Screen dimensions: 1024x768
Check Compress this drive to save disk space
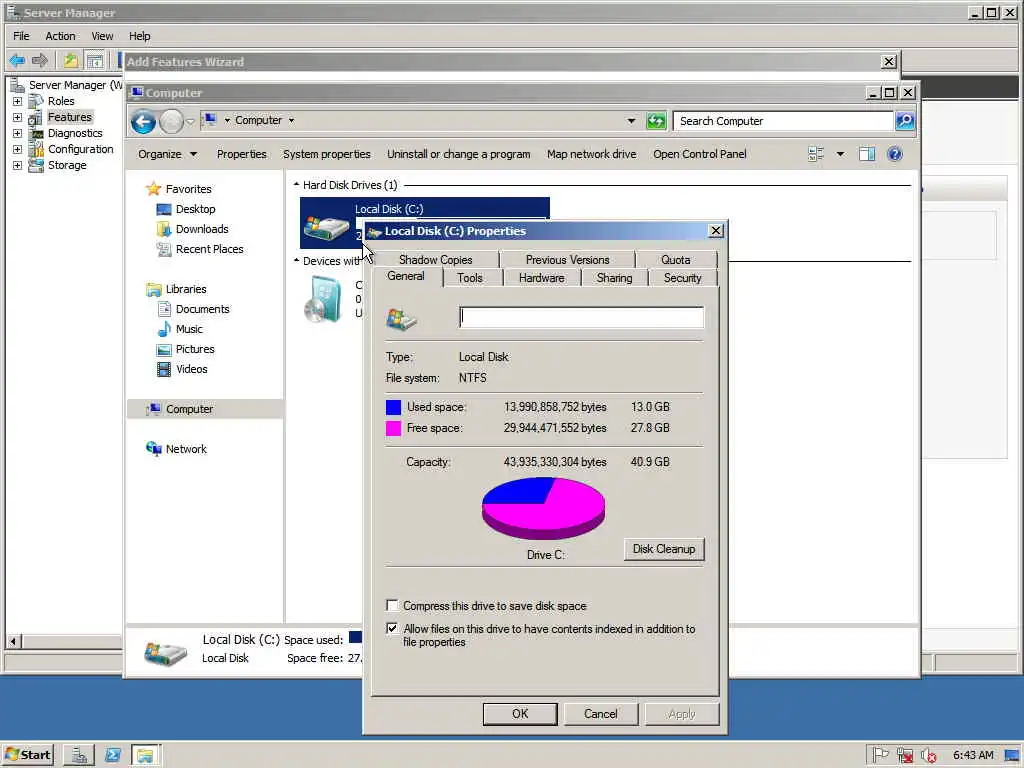(392, 605)
